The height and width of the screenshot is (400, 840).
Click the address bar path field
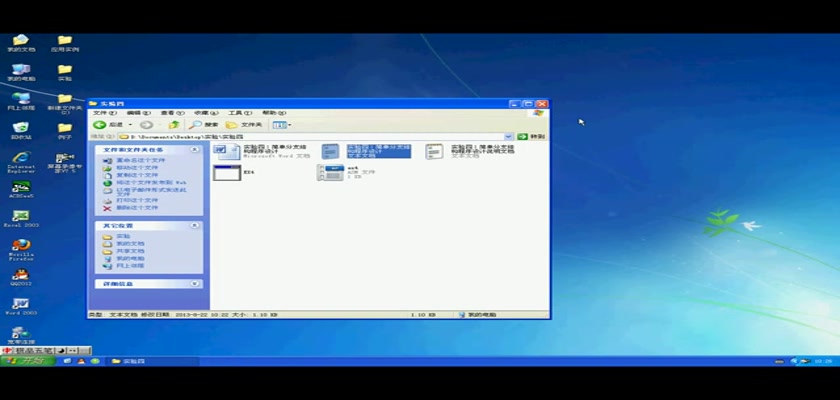[x=312, y=137]
